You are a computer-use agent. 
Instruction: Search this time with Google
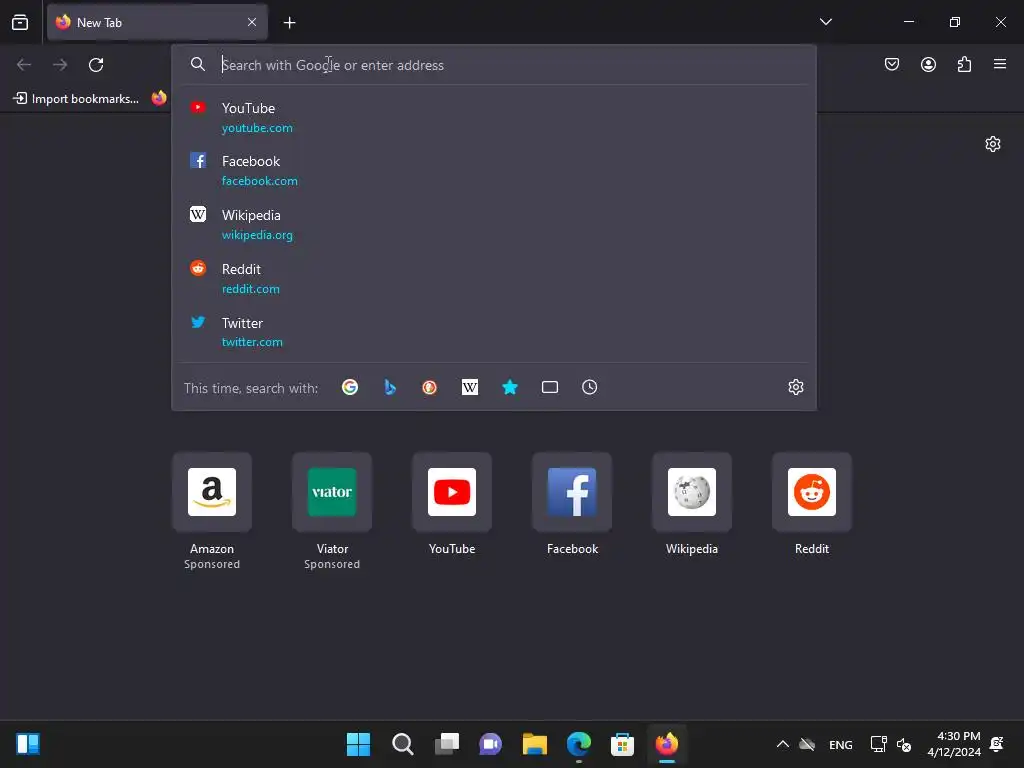[x=350, y=387]
